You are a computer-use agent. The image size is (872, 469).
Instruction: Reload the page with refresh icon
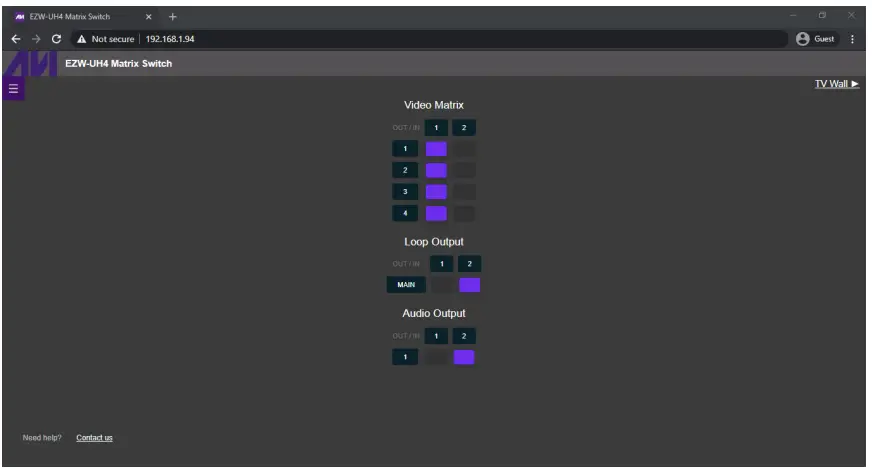(56, 39)
